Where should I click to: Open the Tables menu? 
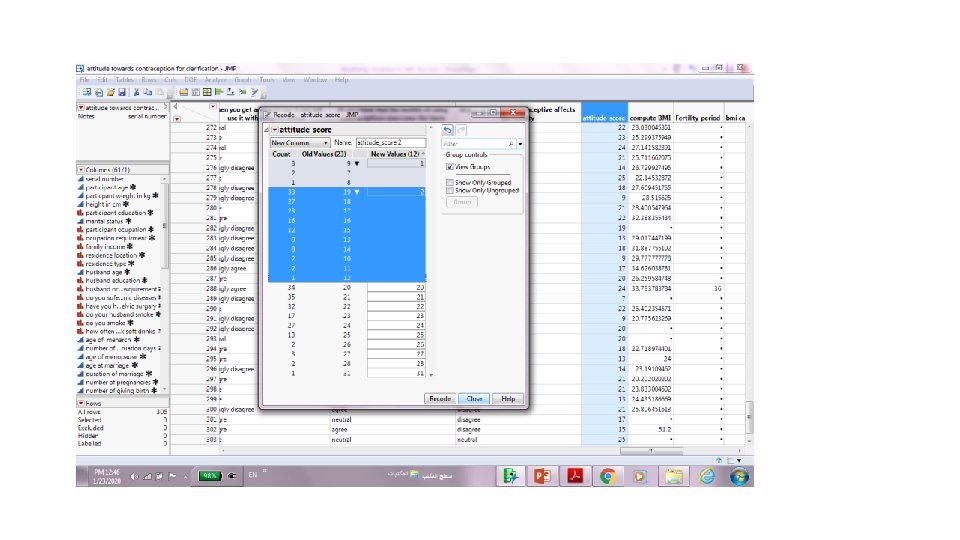[x=124, y=80]
